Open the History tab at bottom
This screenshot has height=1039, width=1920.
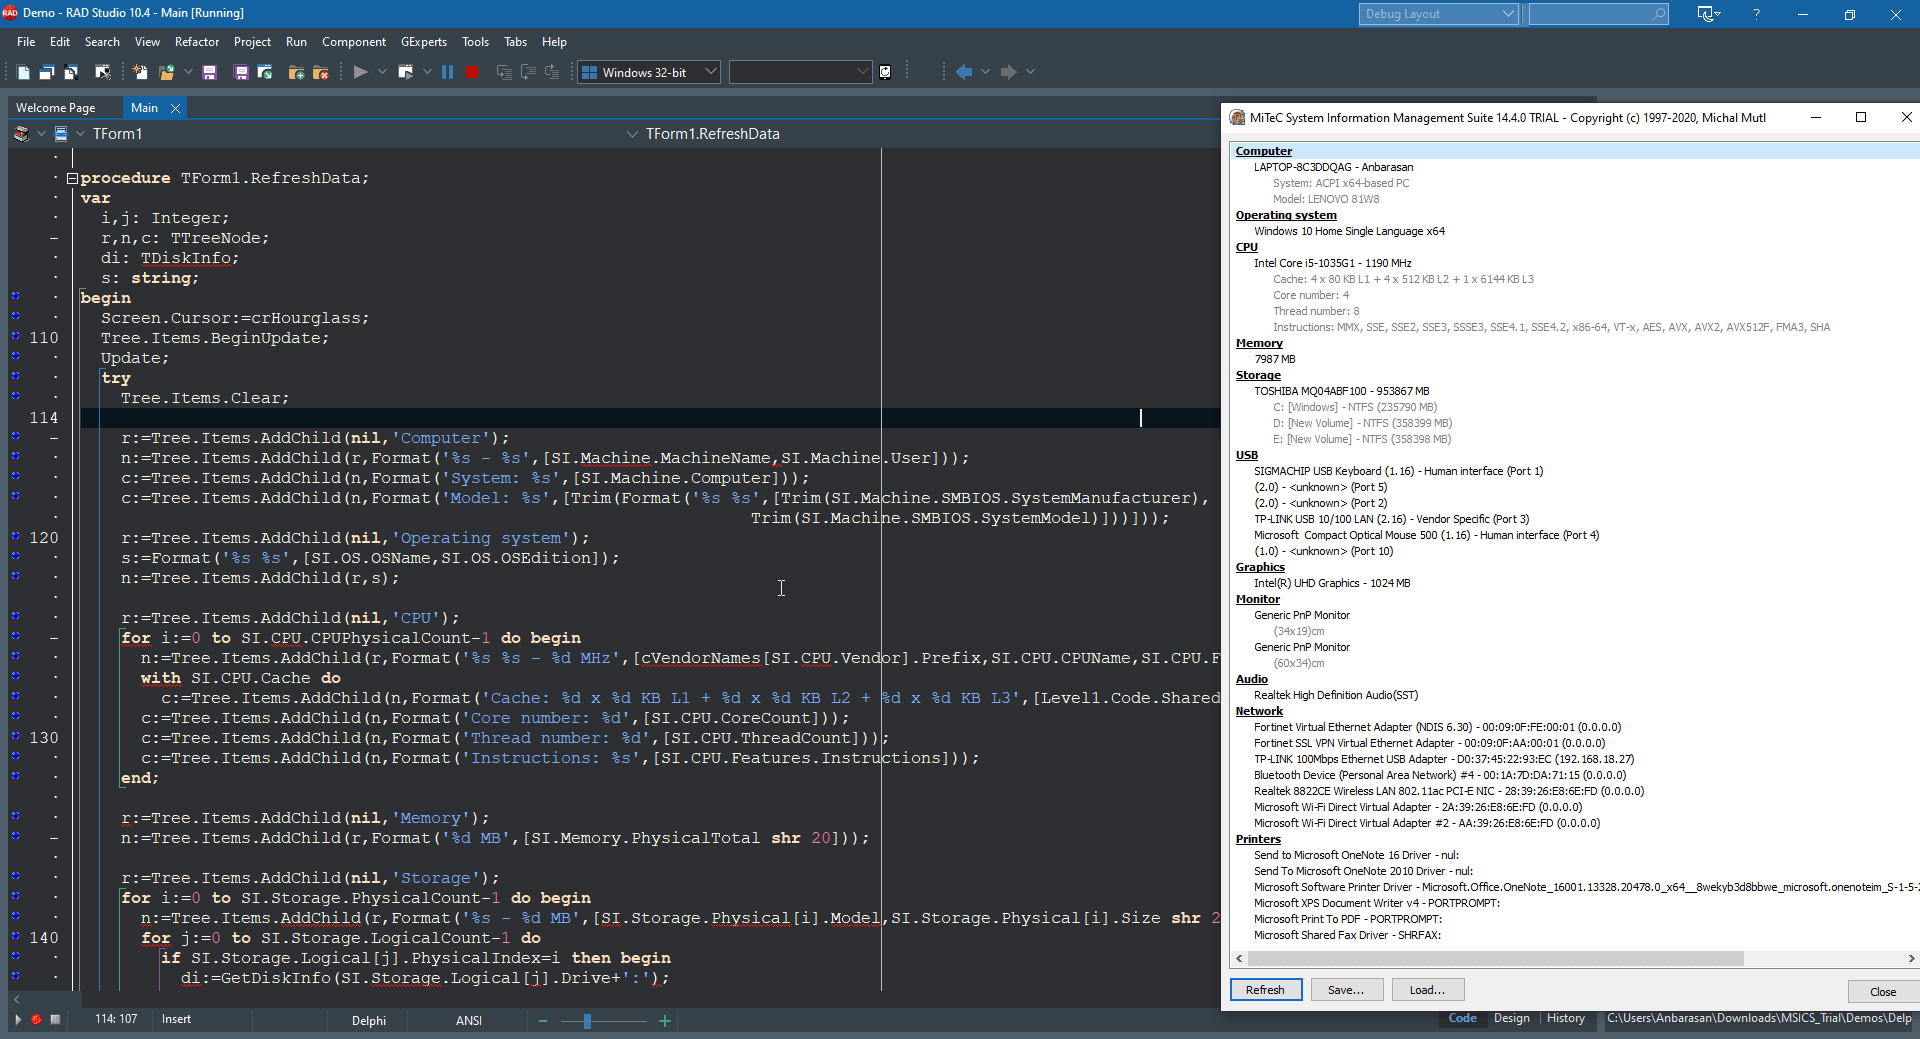(x=1566, y=1019)
